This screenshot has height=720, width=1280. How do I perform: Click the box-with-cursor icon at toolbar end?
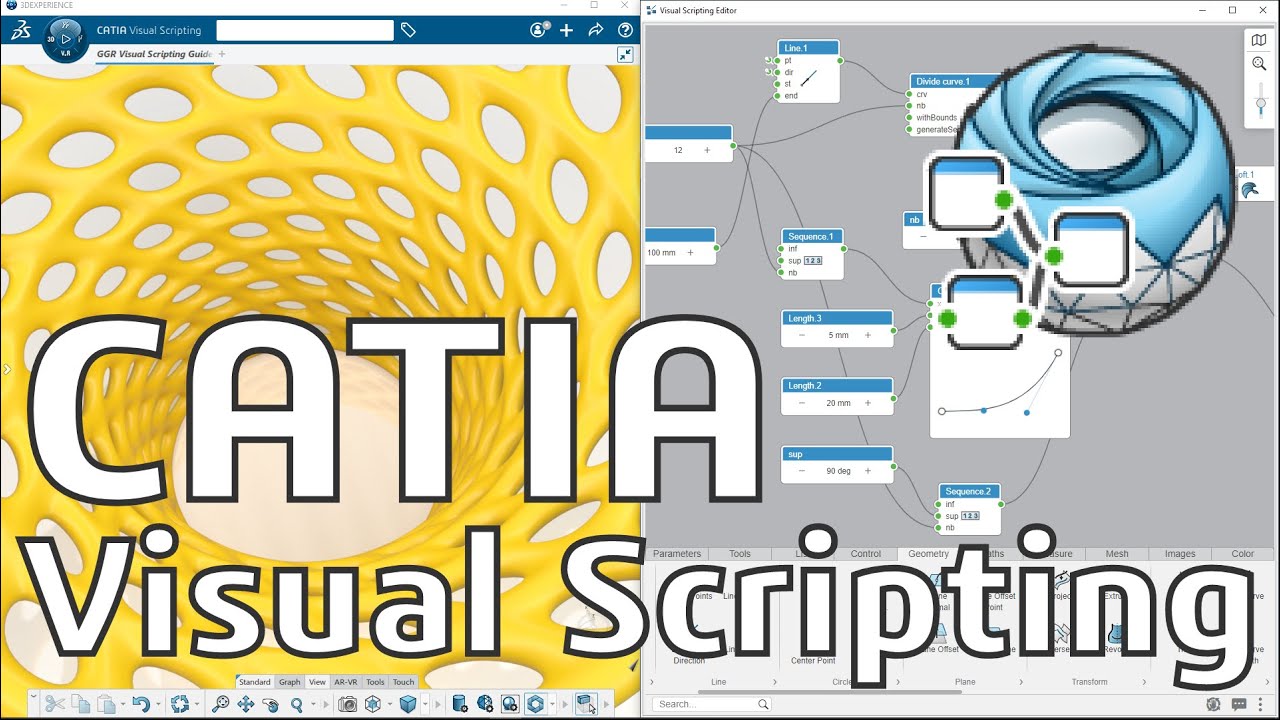586,704
